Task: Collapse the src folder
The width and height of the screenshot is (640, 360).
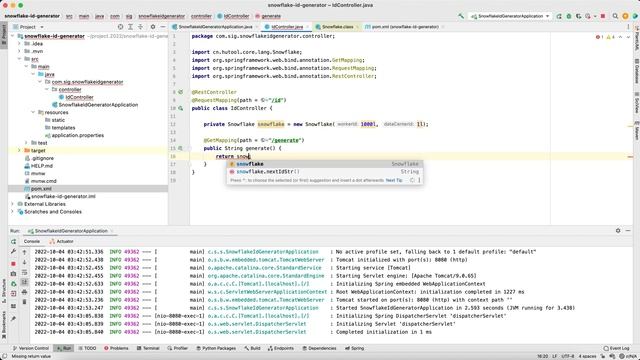Action: click(x=19, y=59)
